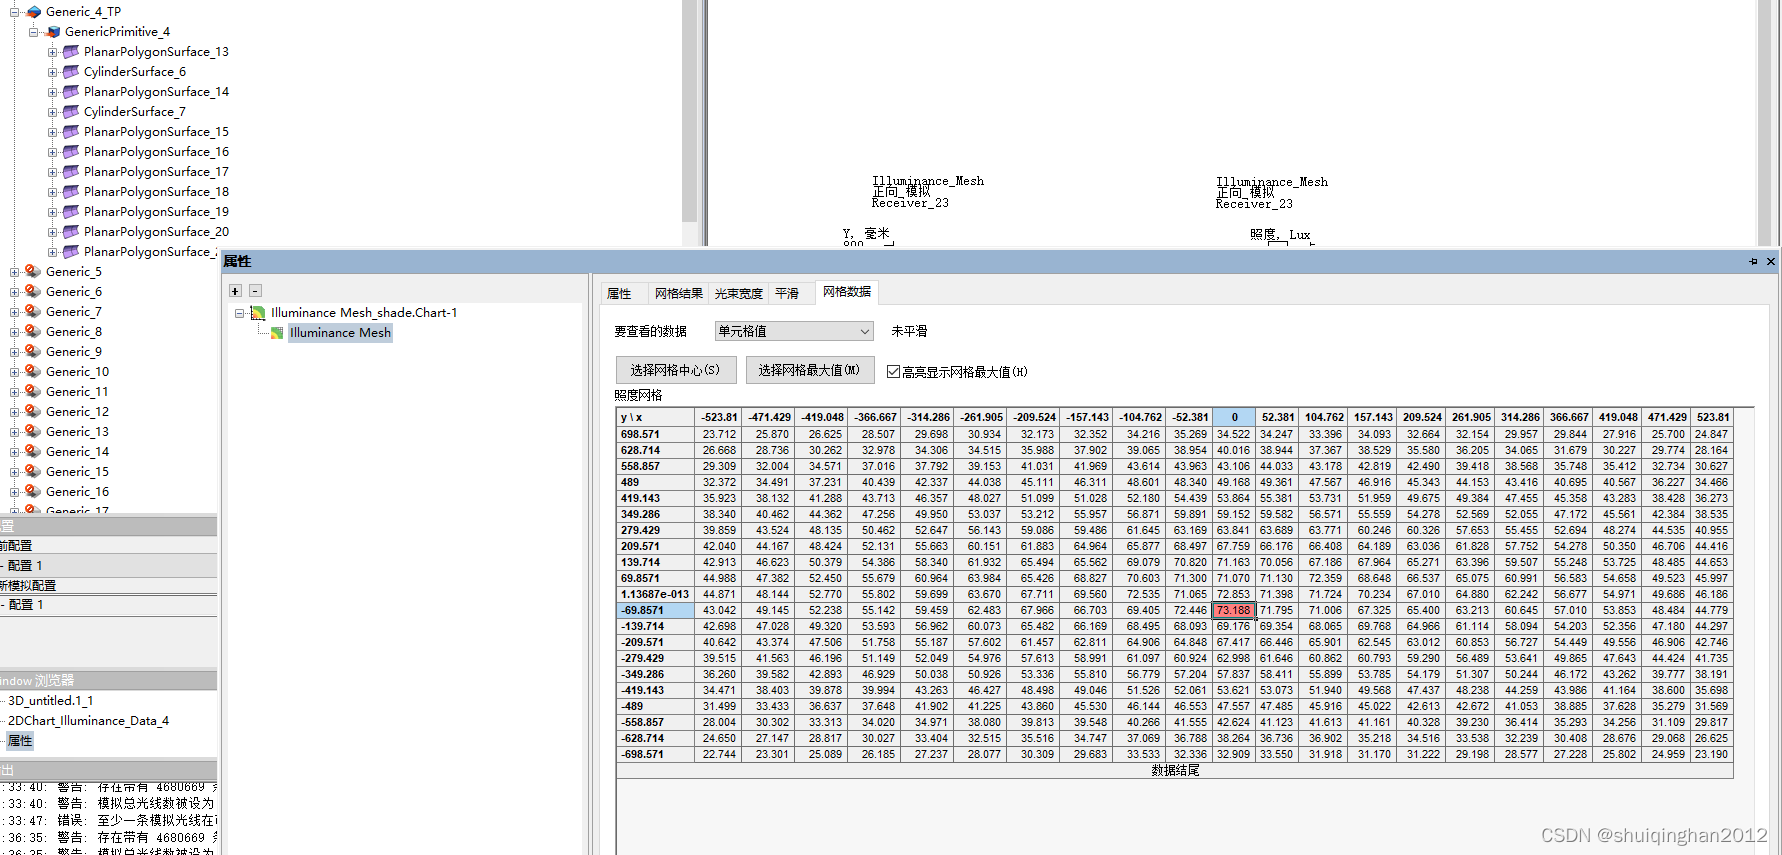
Task: Click the Generic_10 object icon
Action: 33,371
